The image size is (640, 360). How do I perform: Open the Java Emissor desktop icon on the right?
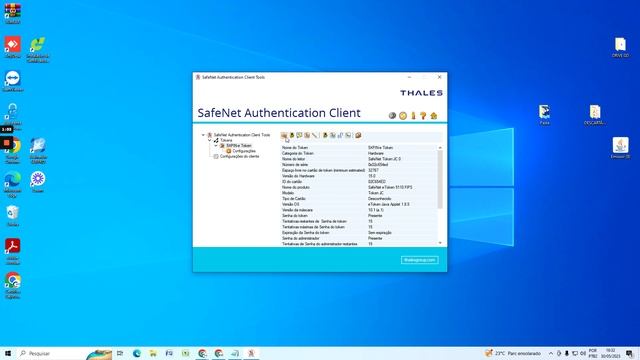click(x=620, y=148)
